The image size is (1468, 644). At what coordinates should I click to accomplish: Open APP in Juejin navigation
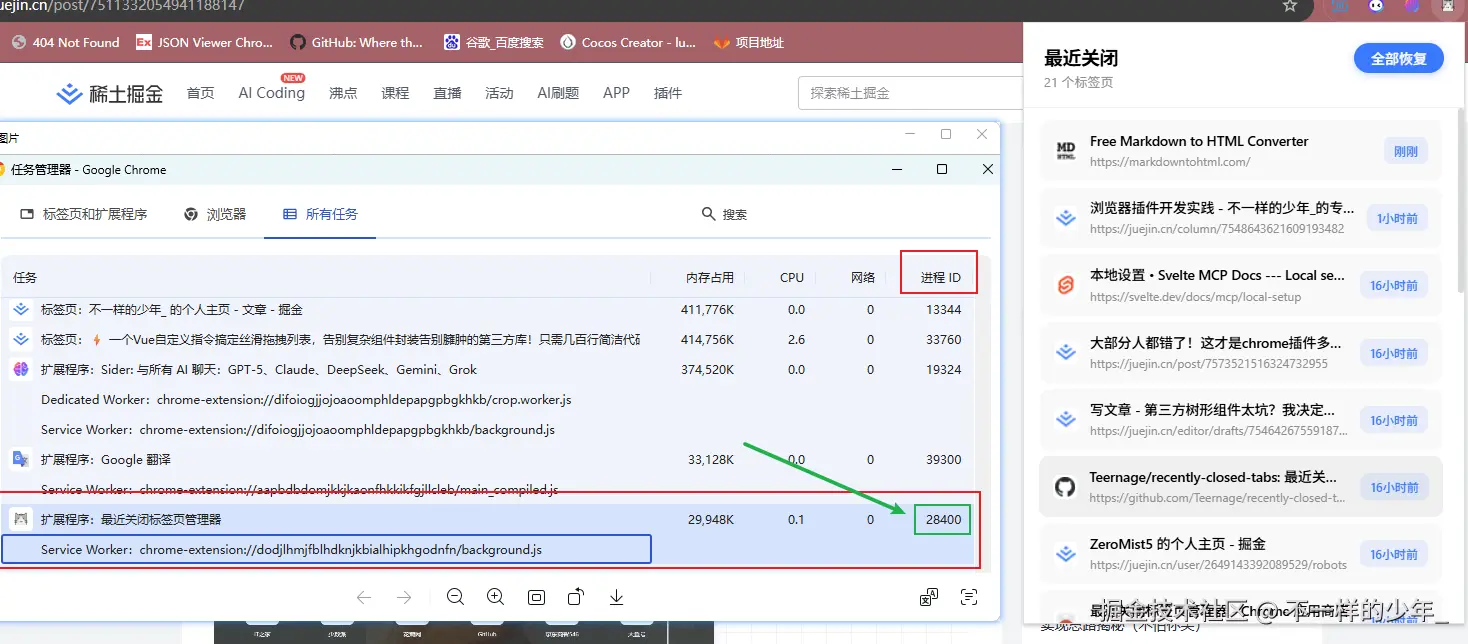616,93
